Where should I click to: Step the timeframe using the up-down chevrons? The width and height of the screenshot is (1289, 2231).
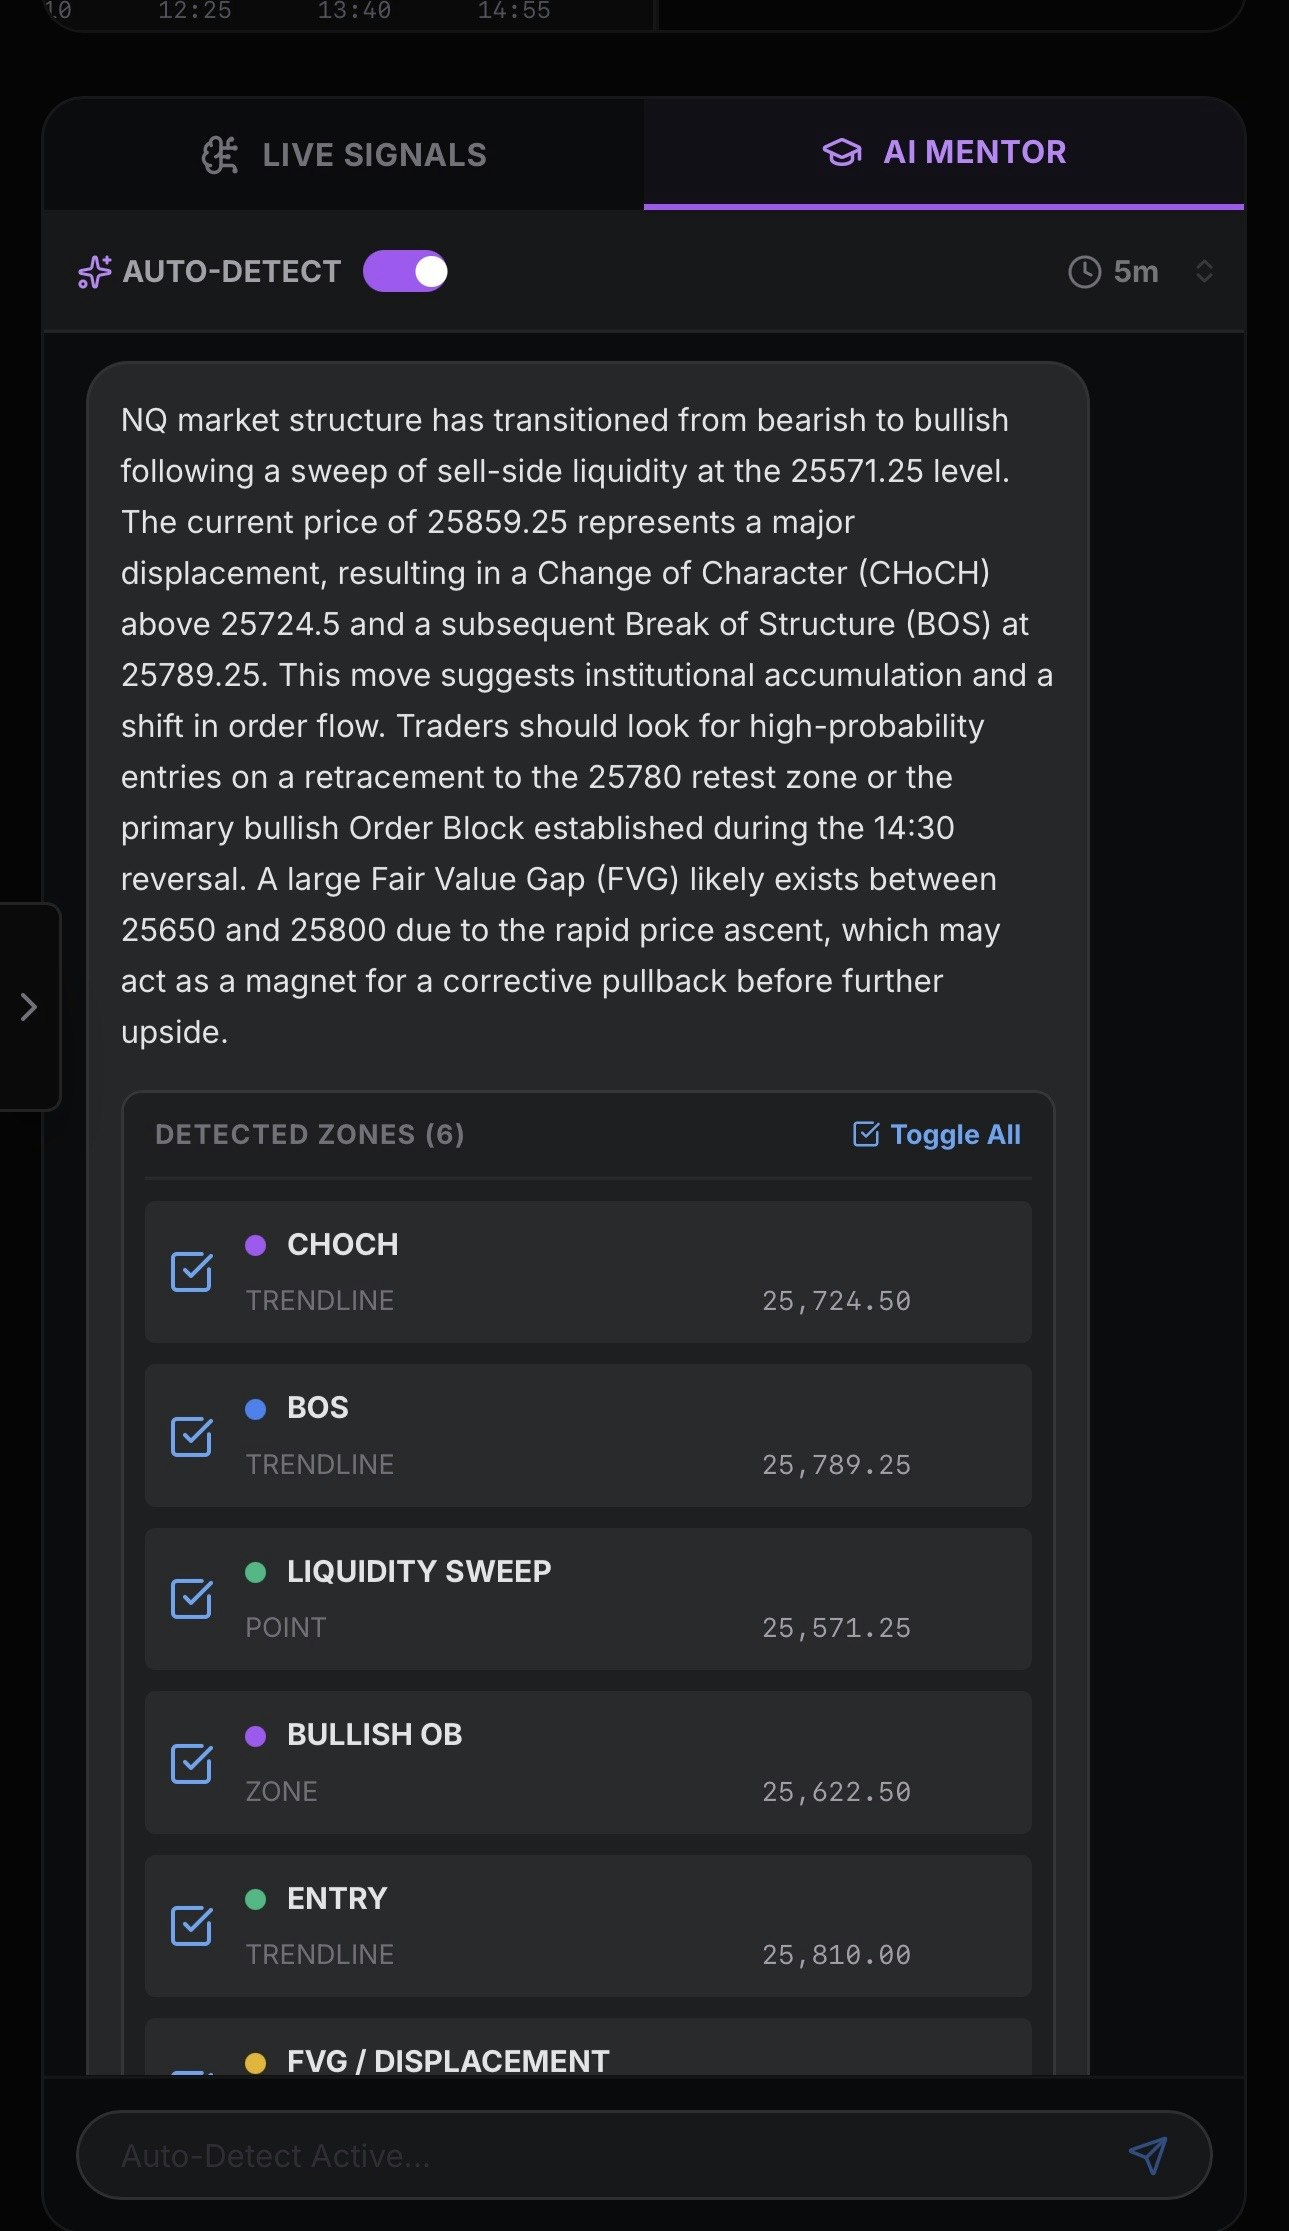point(1206,271)
